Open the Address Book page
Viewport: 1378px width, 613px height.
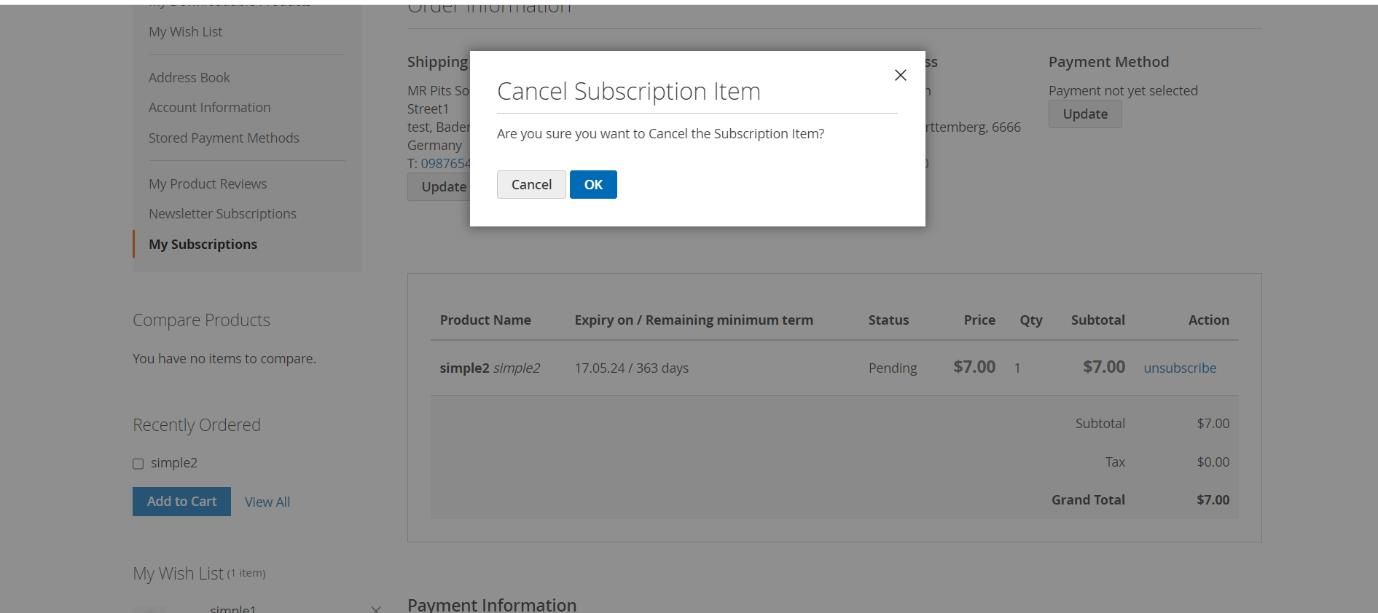(189, 77)
